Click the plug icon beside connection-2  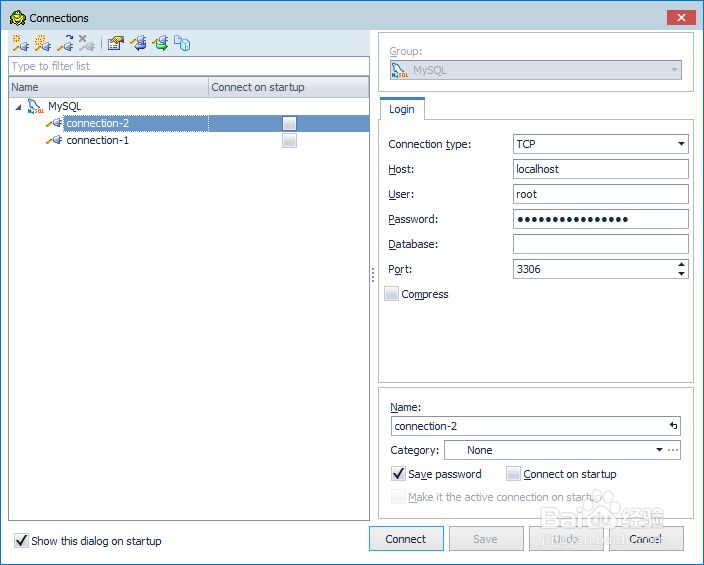[54, 123]
